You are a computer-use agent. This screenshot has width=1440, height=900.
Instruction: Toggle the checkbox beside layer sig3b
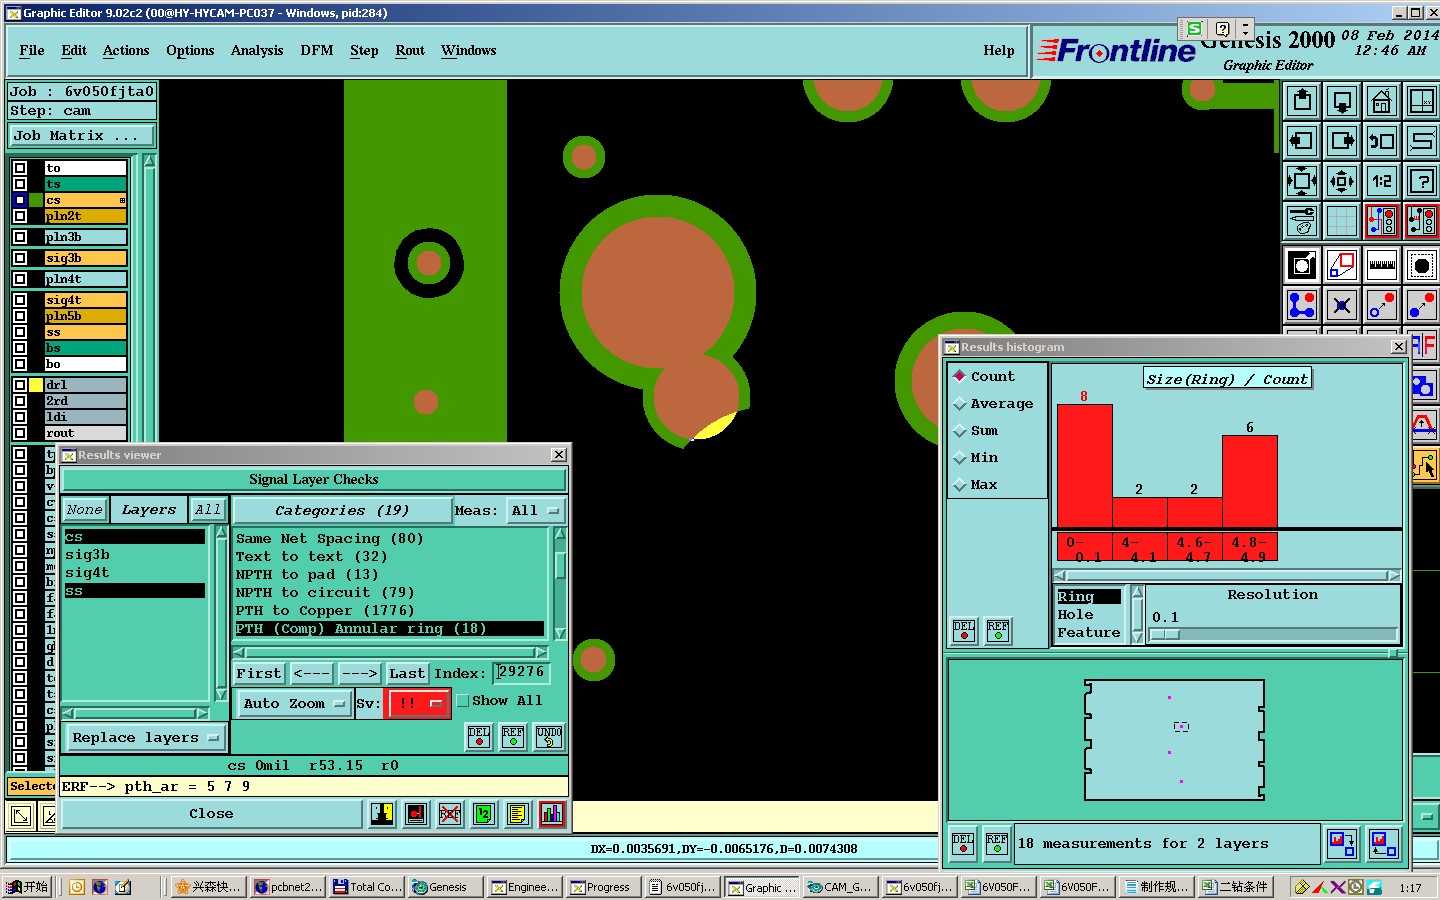20,258
